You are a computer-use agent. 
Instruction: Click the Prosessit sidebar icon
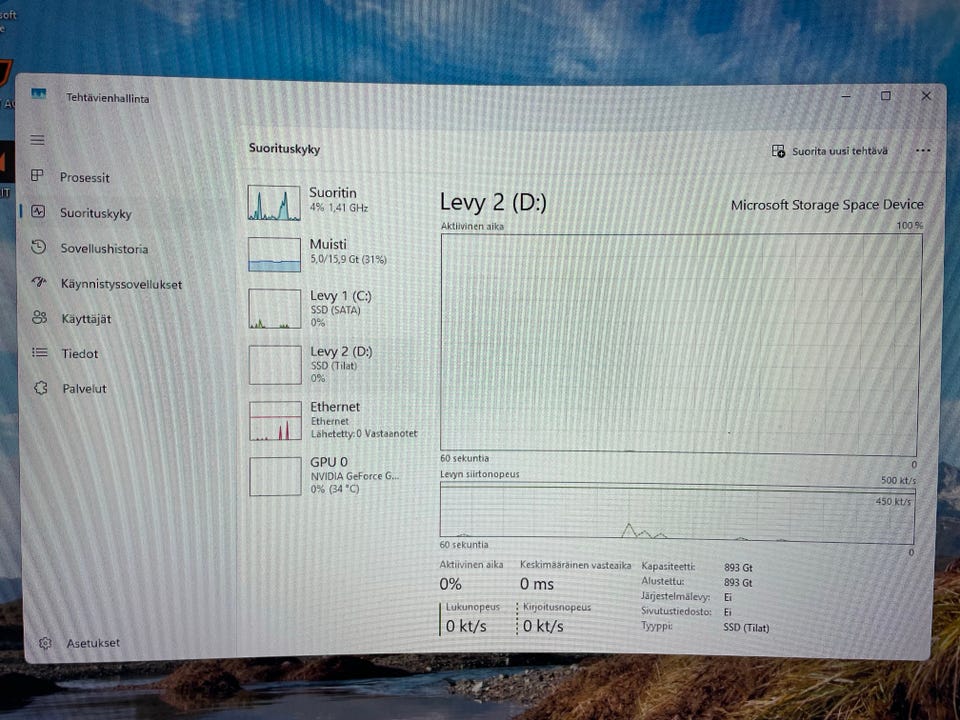point(37,176)
